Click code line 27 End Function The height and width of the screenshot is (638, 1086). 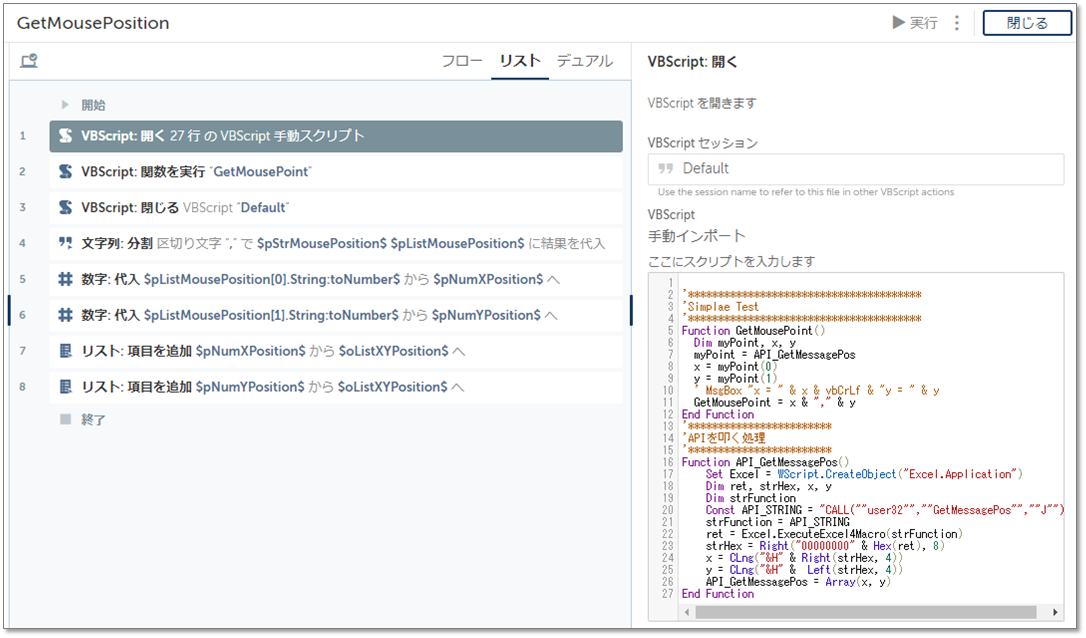pyautogui.click(x=718, y=594)
